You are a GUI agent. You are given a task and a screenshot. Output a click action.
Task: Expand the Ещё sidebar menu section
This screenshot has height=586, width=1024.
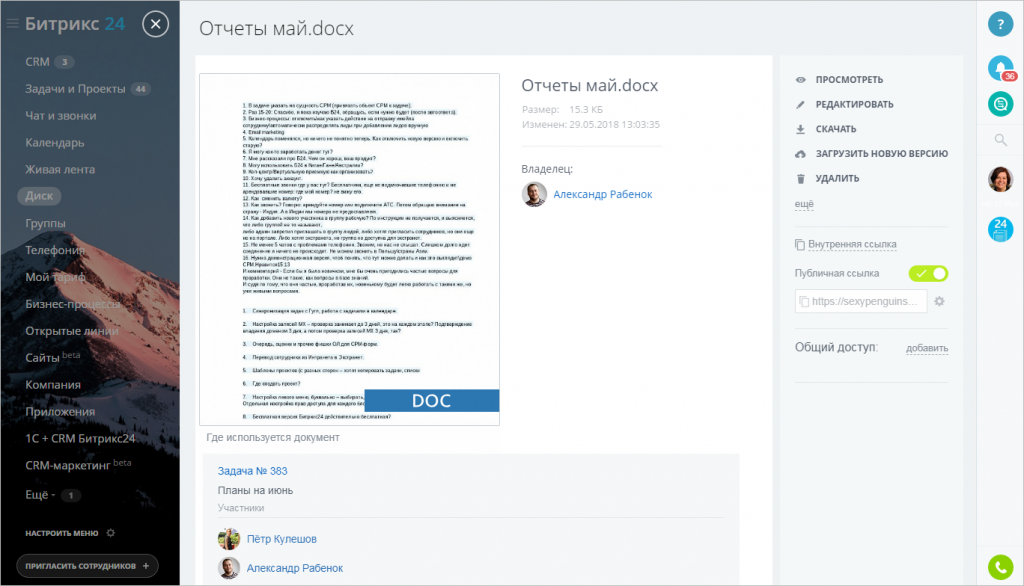coord(40,495)
